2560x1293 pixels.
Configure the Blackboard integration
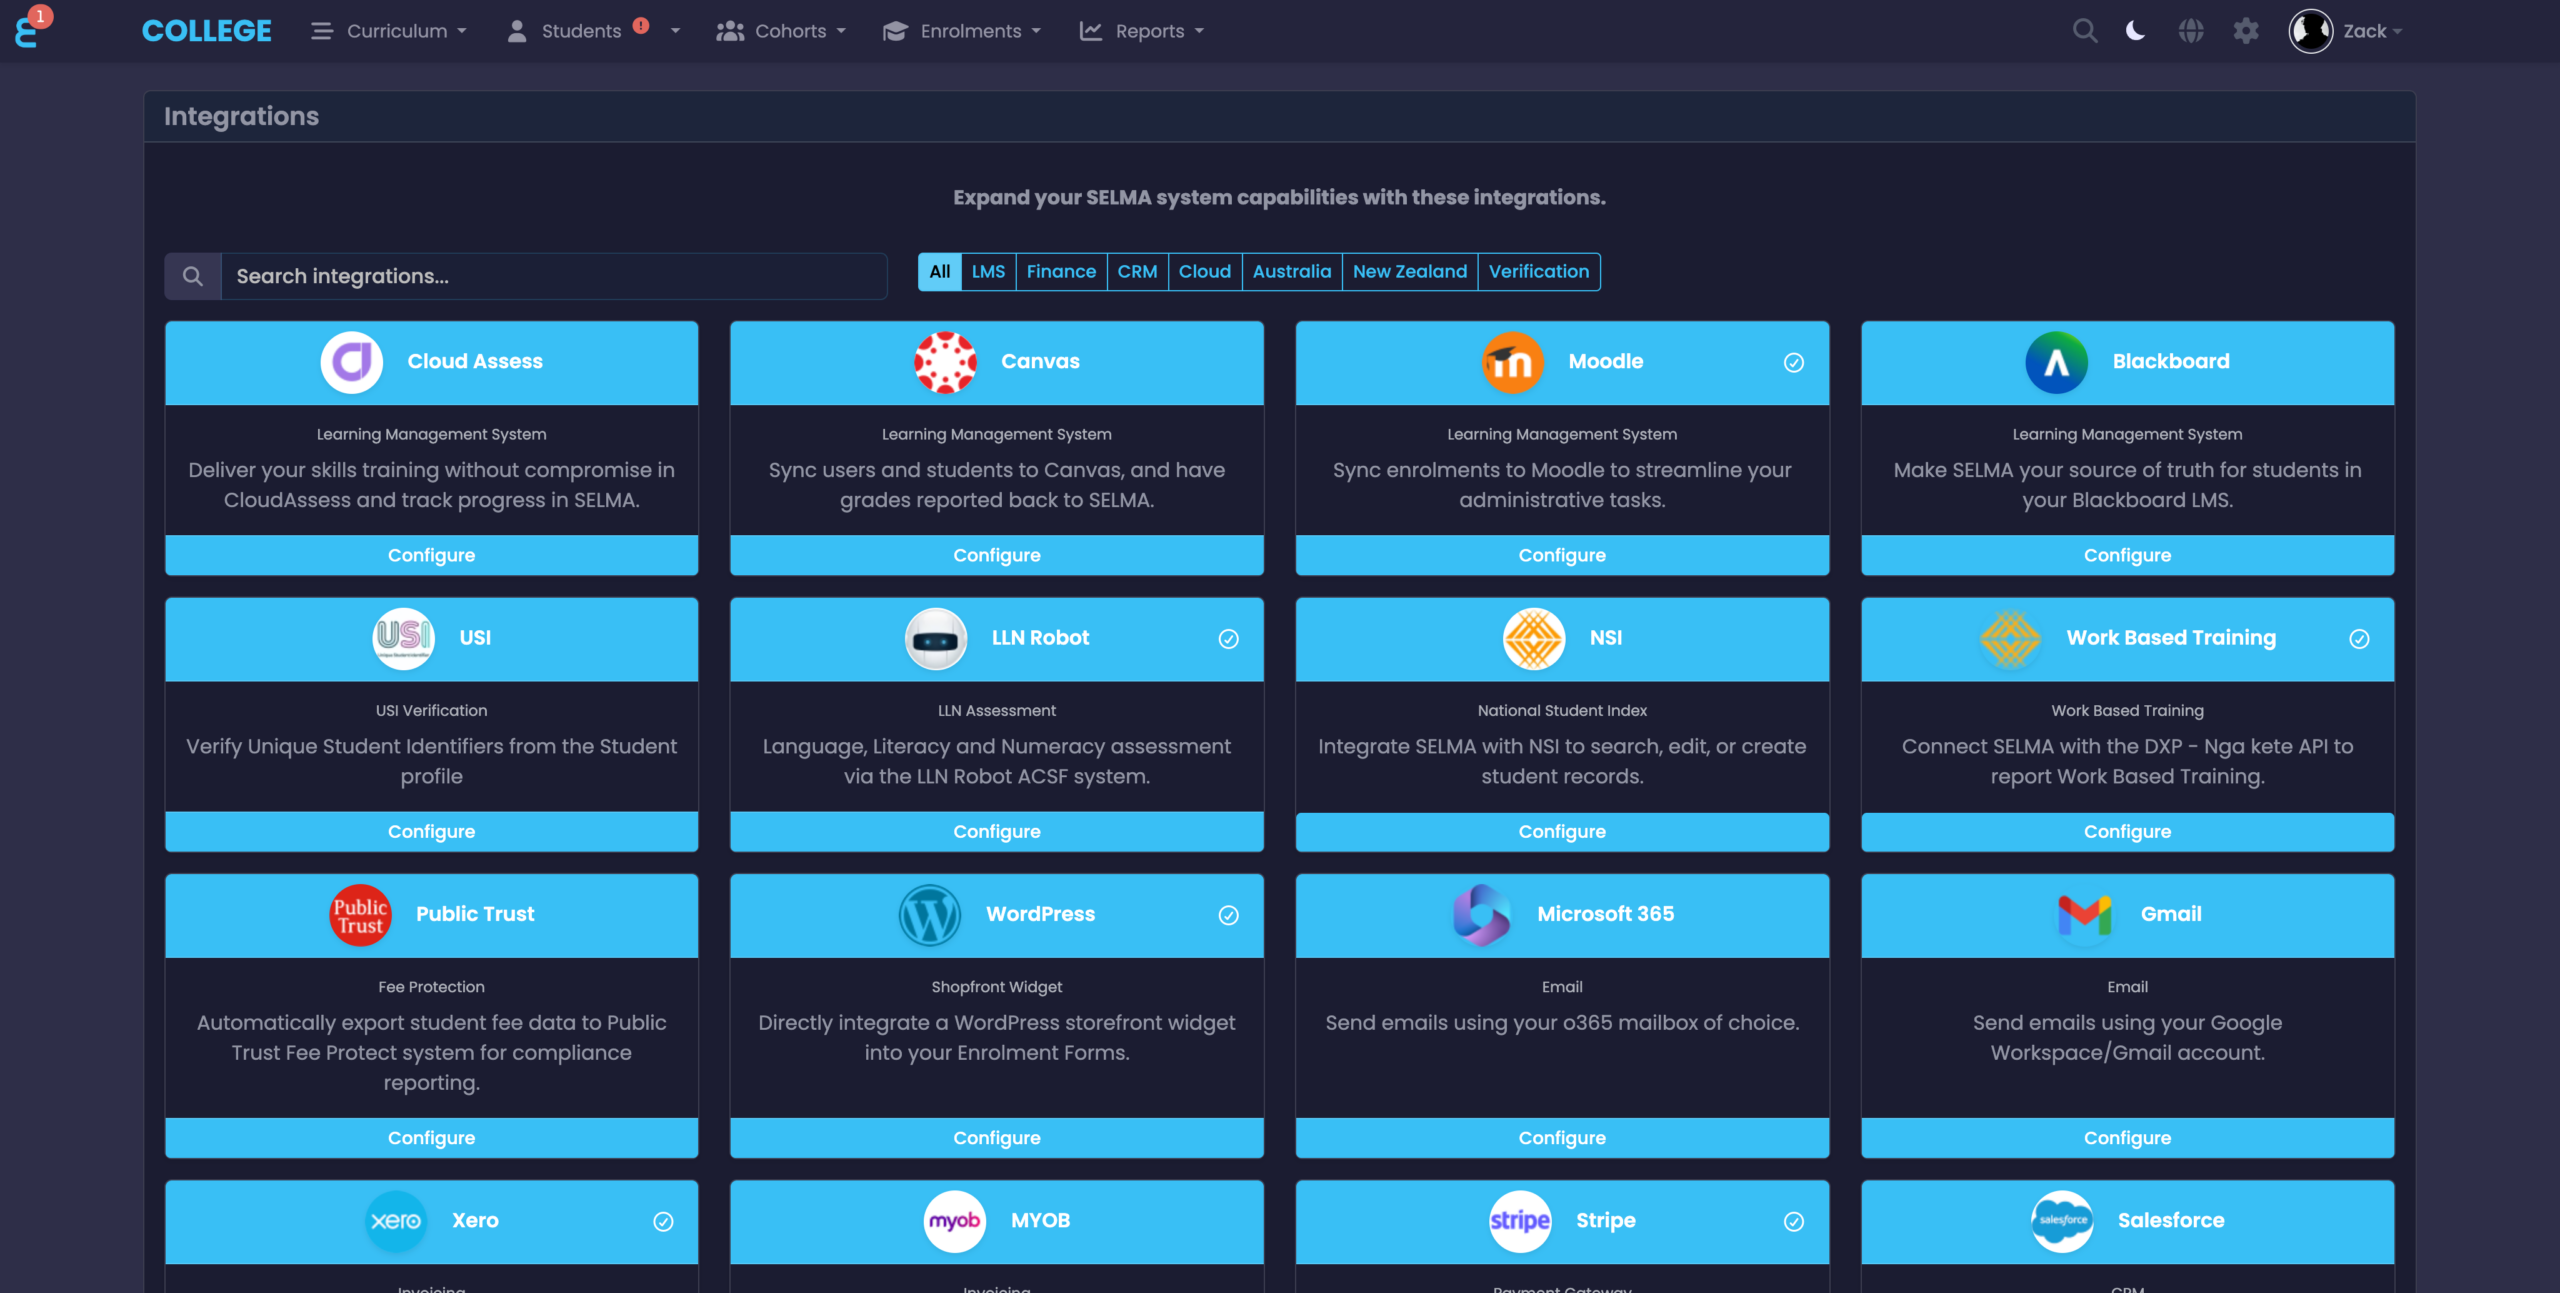[x=2127, y=555]
